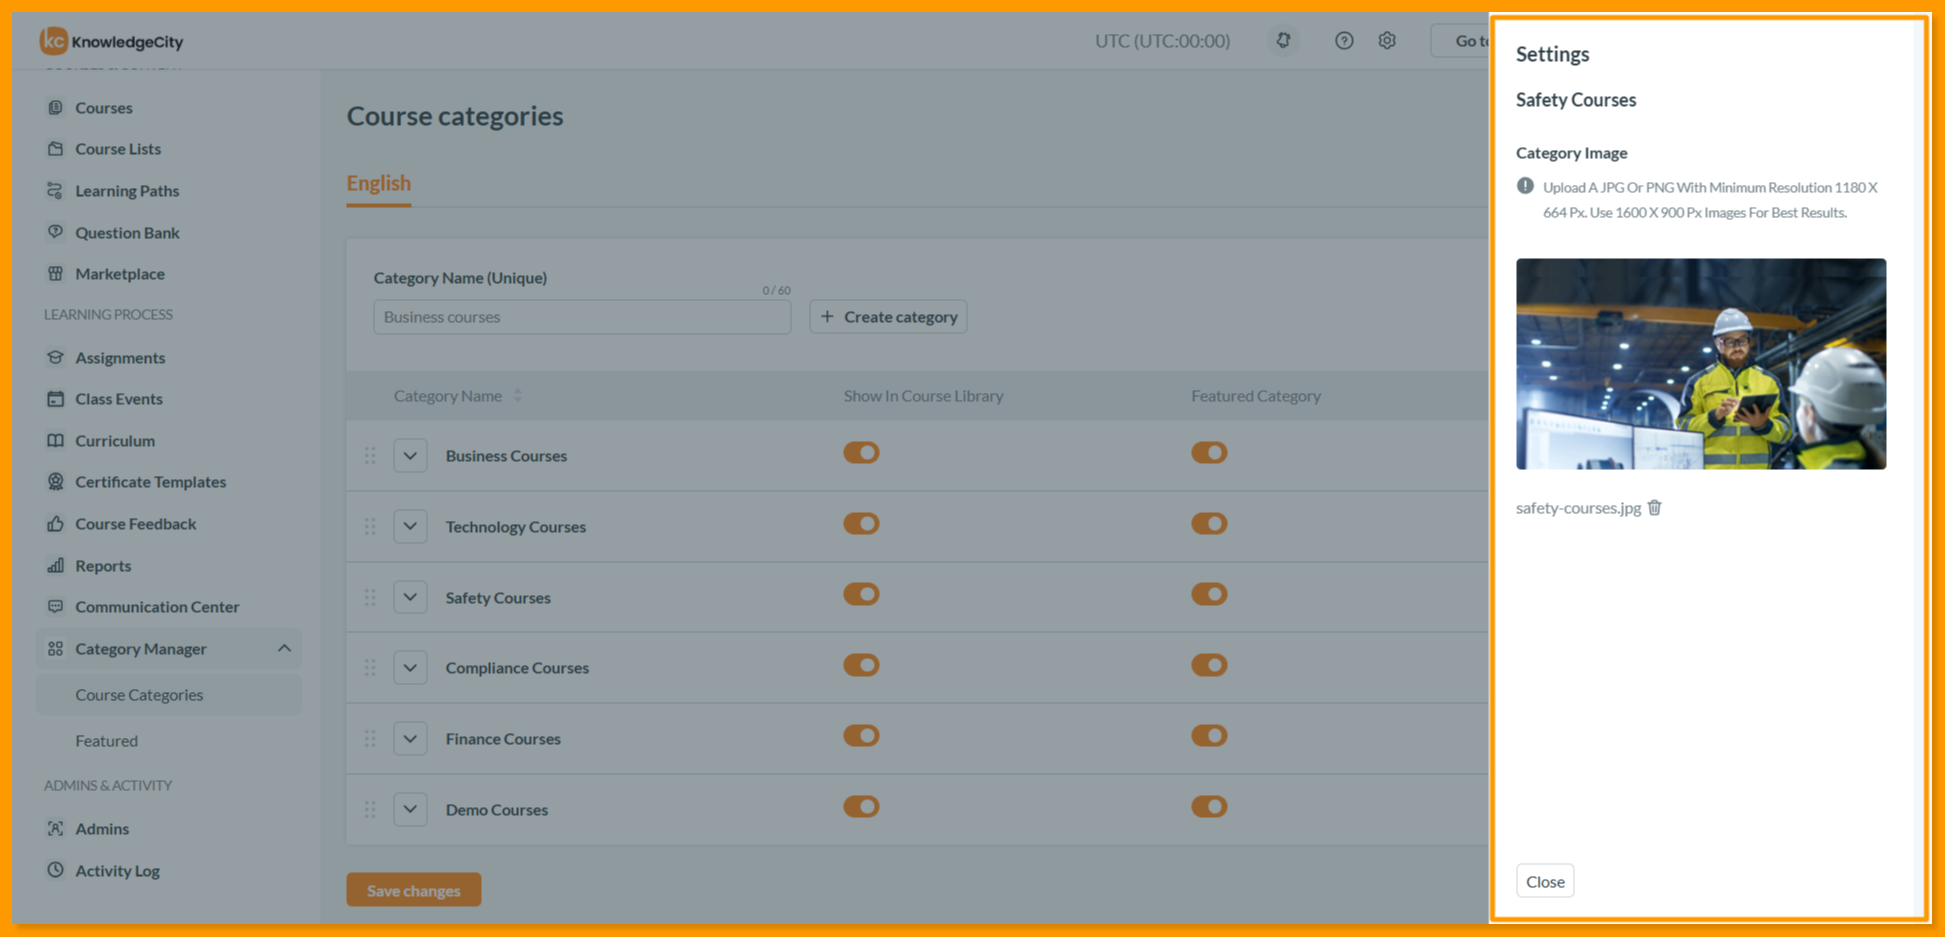Open Marketplace in the sidebar

(119, 273)
